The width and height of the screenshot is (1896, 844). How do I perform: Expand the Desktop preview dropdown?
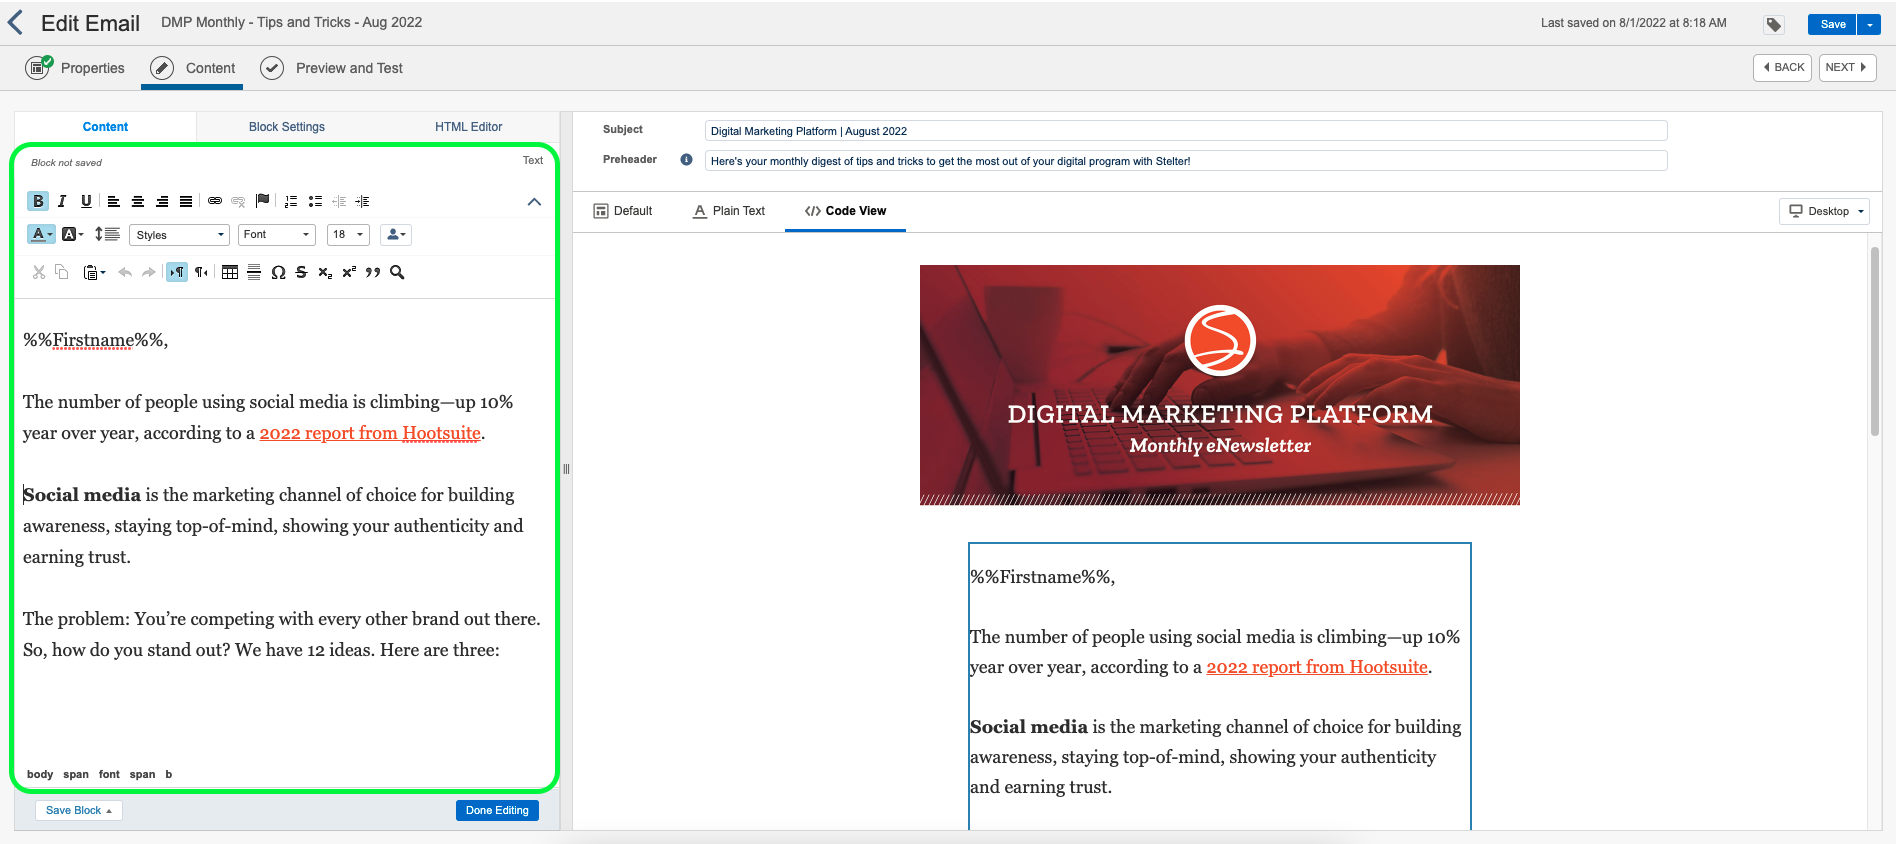tap(1826, 211)
